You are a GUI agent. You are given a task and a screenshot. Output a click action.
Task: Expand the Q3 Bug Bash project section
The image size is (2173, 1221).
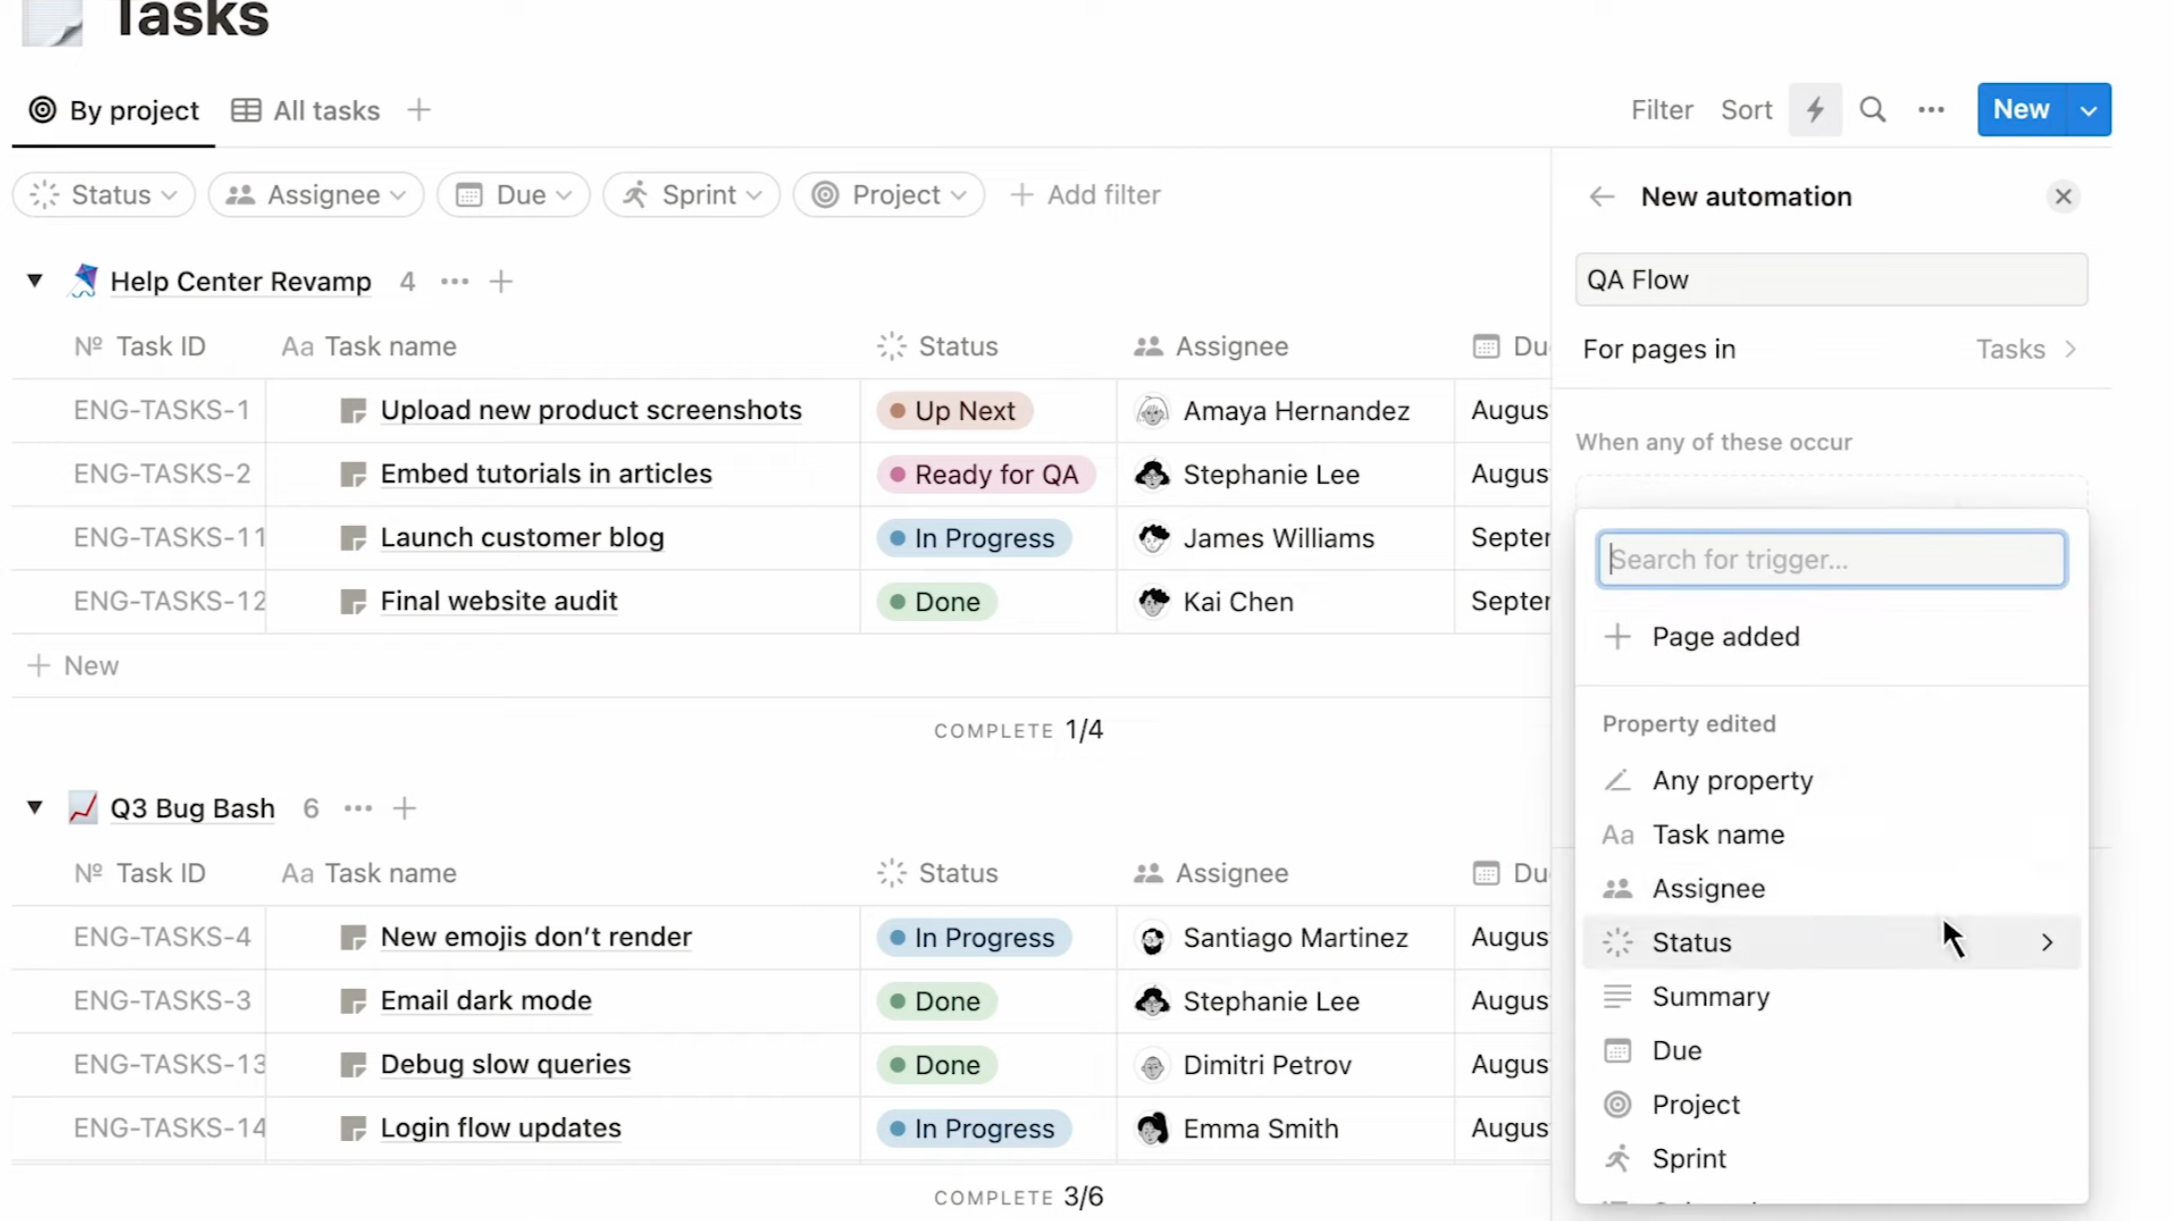tap(33, 808)
